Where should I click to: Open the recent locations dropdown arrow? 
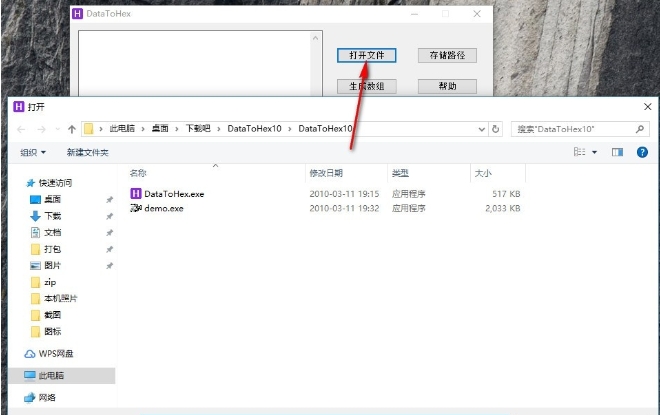click(58, 129)
